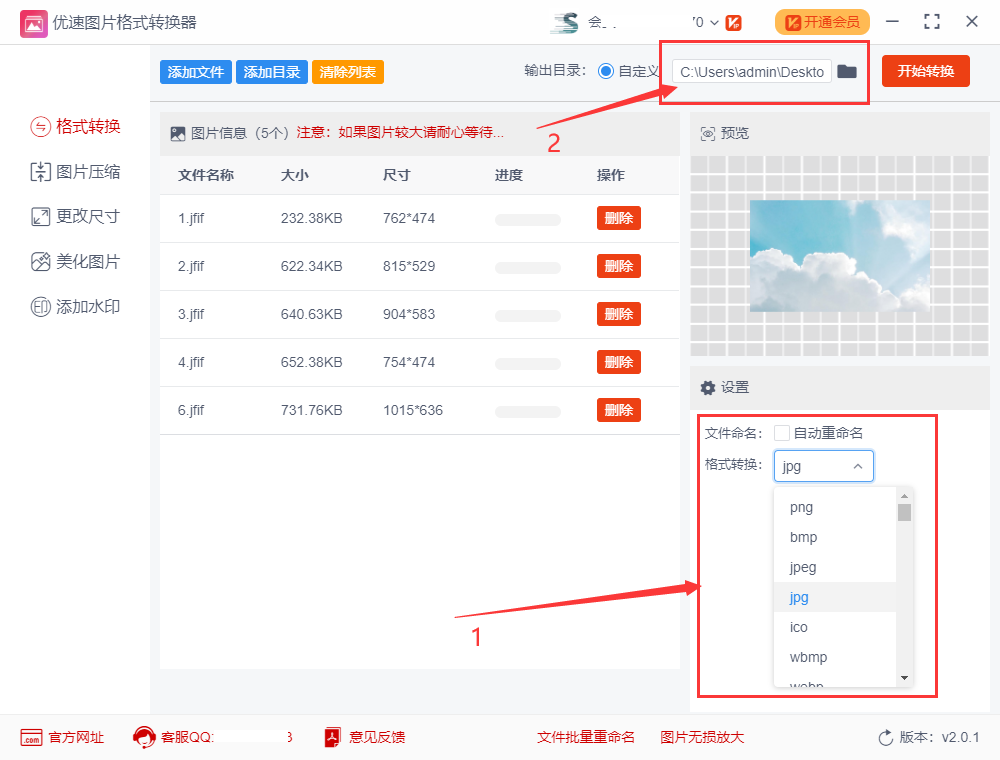Select png from the format list
Screen dimensions: 1000x760
point(800,507)
